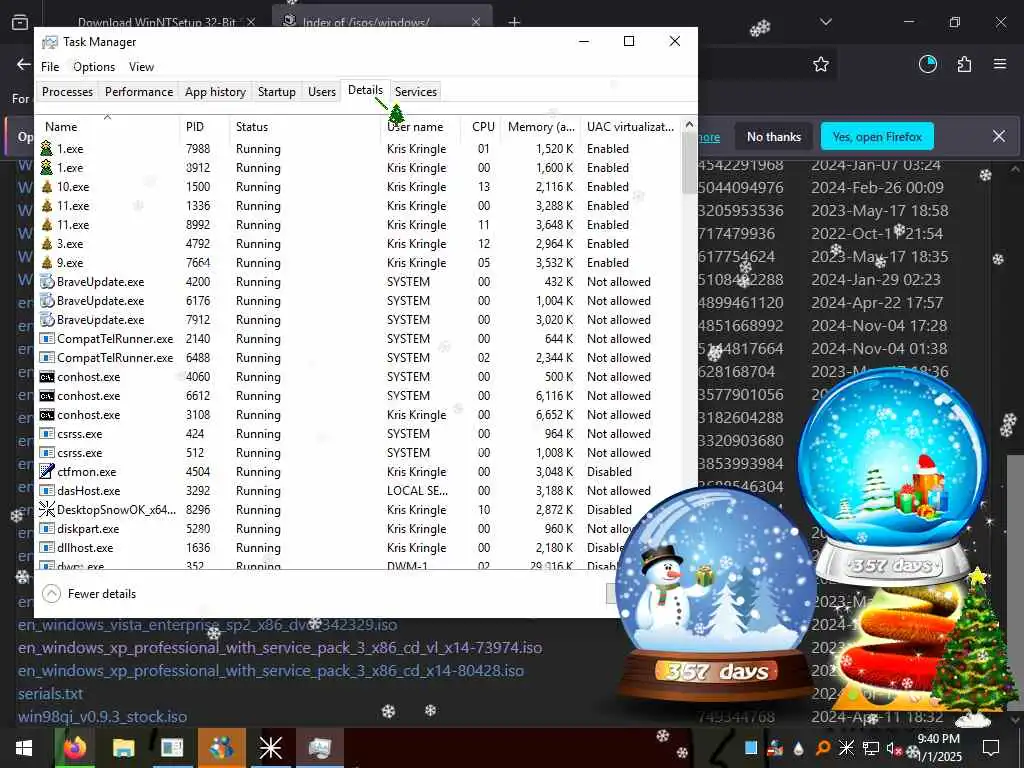Open Firefox from the taskbar

(75, 748)
